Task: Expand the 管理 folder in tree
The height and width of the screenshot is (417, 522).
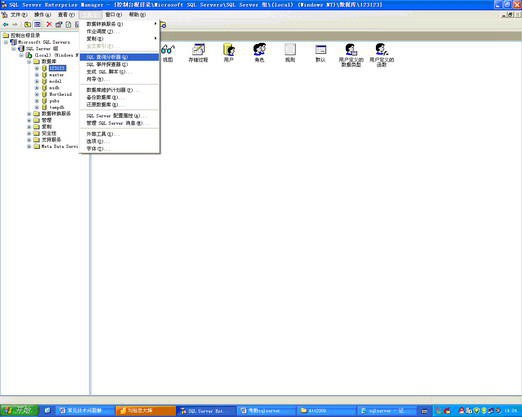Action: [29, 120]
